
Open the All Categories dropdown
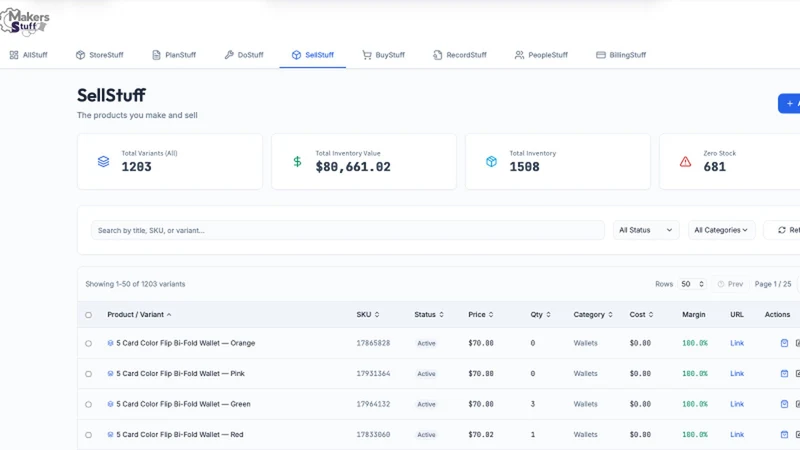click(721, 230)
